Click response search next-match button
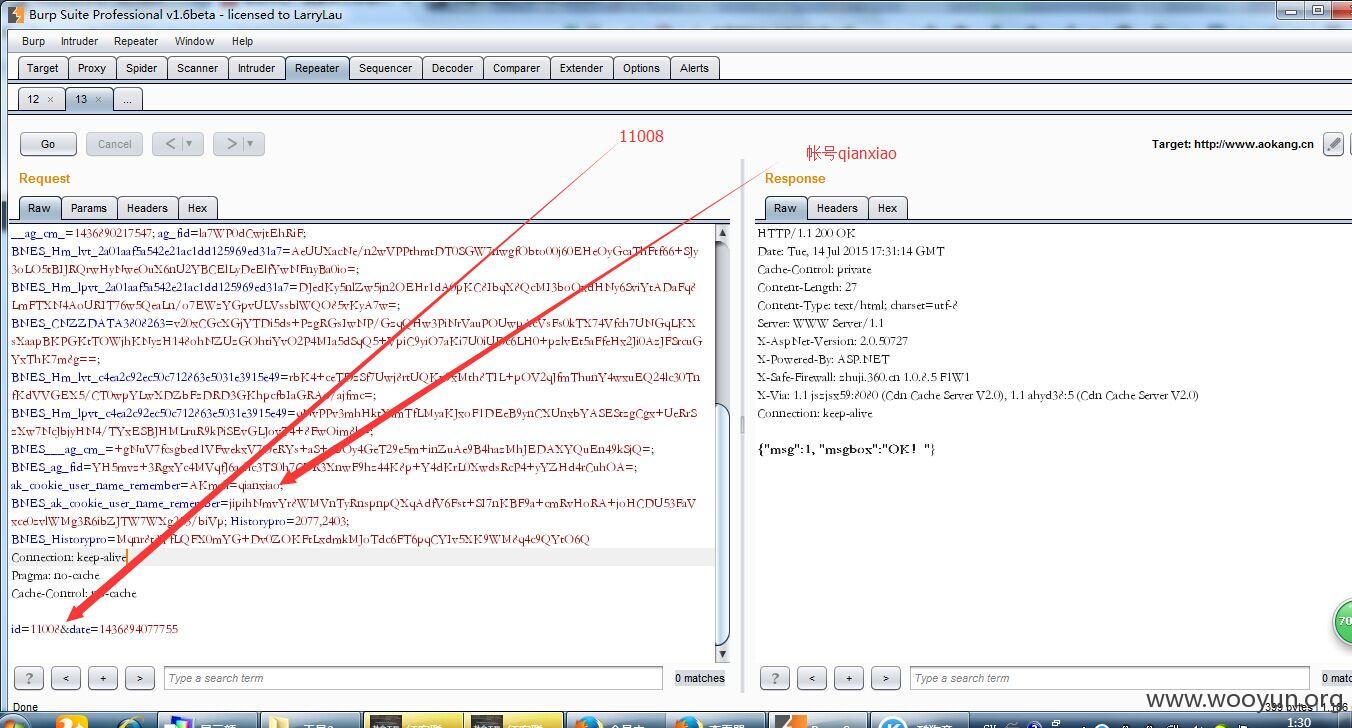Viewport: 1352px width, 728px height. 885,678
